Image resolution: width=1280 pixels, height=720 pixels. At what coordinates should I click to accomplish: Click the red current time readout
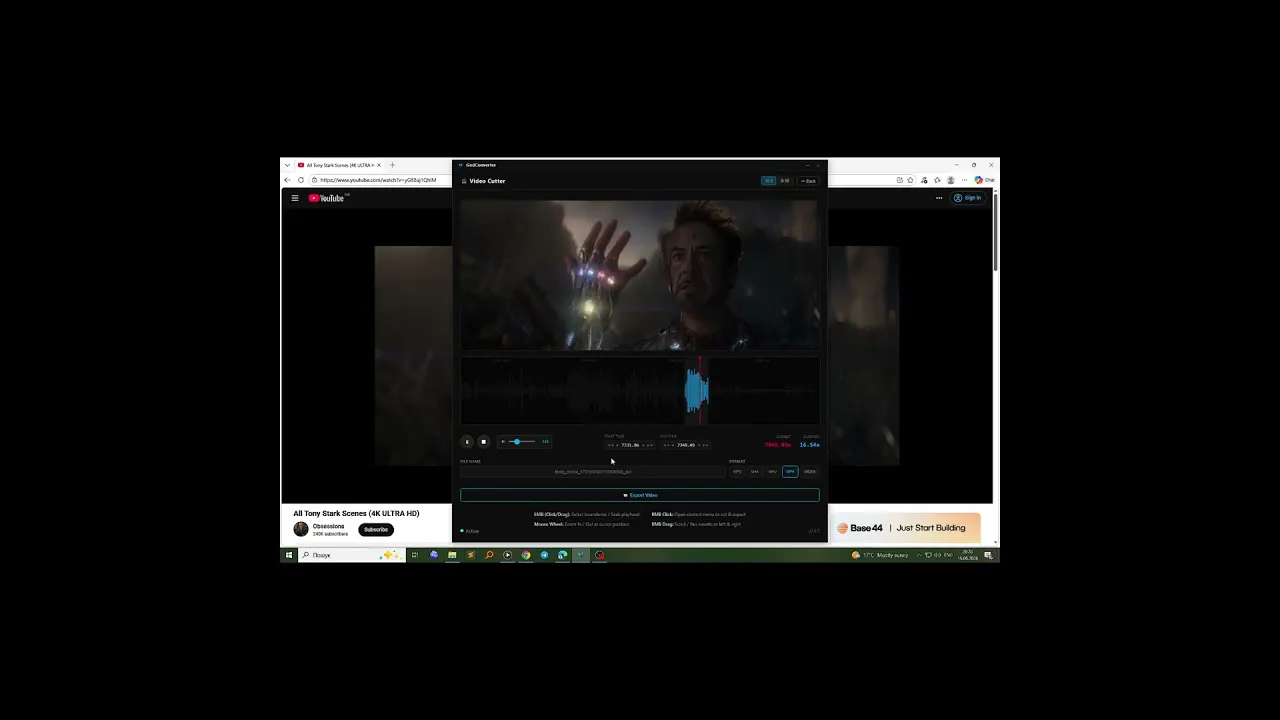[x=777, y=445]
